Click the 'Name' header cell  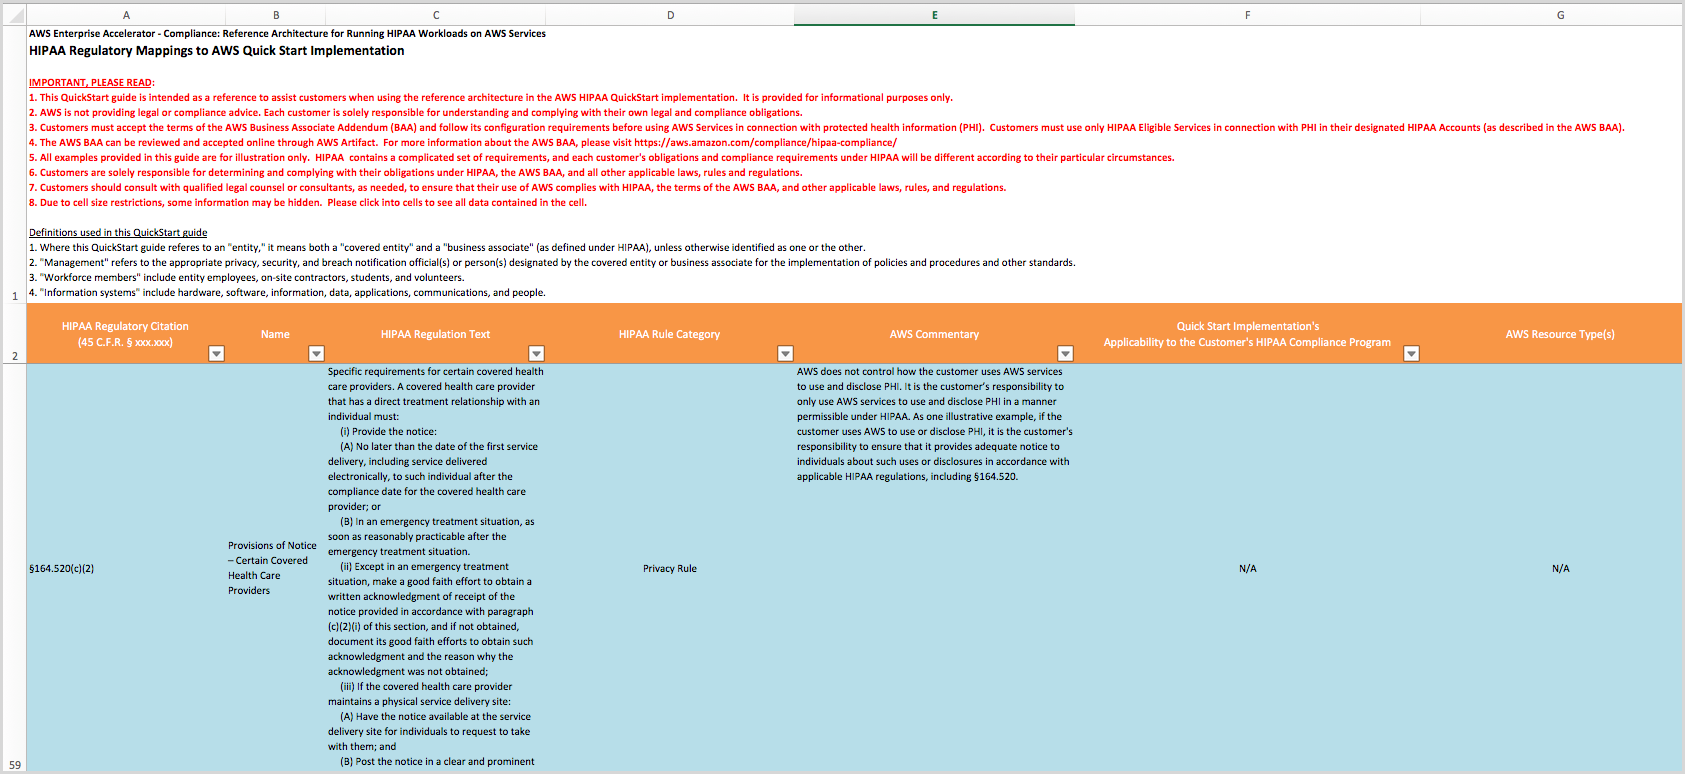[x=276, y=334]
